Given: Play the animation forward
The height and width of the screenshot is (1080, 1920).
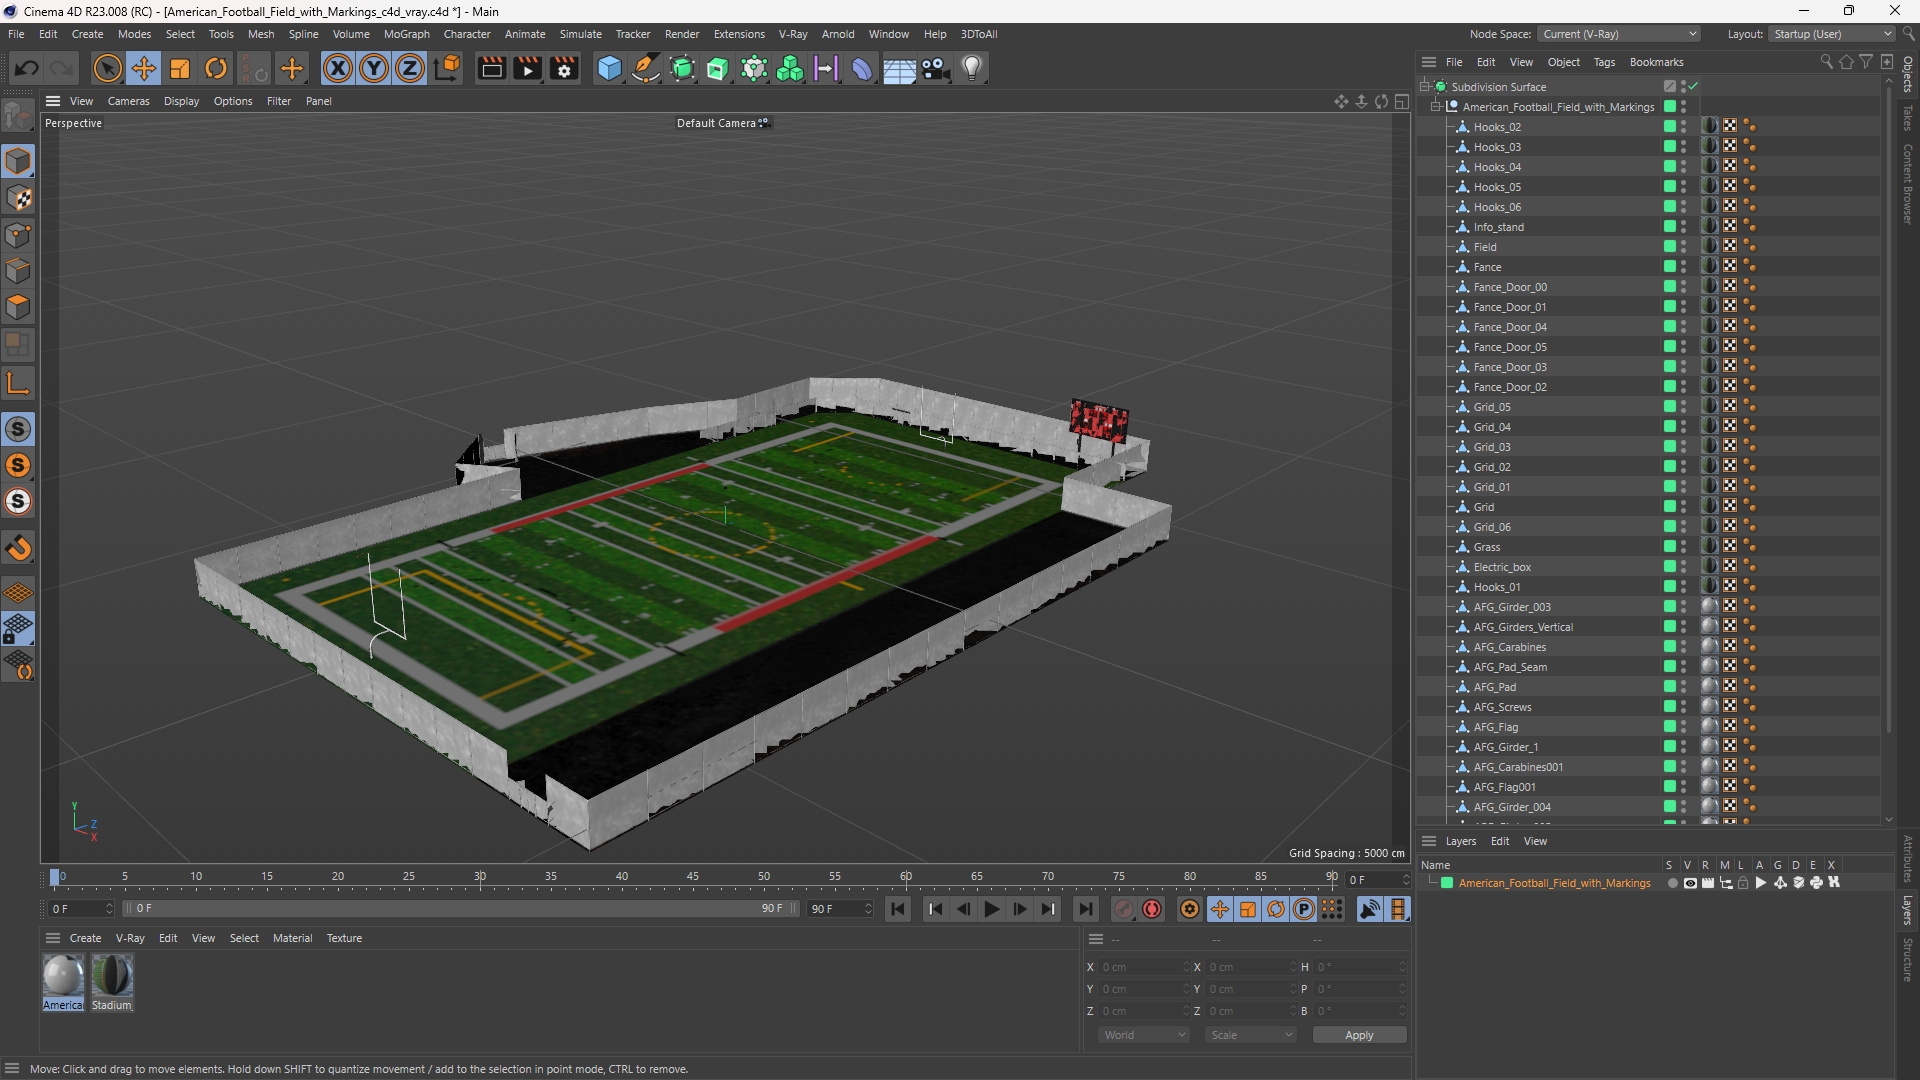Looking at the screenshot, I should tap(991, 909).
